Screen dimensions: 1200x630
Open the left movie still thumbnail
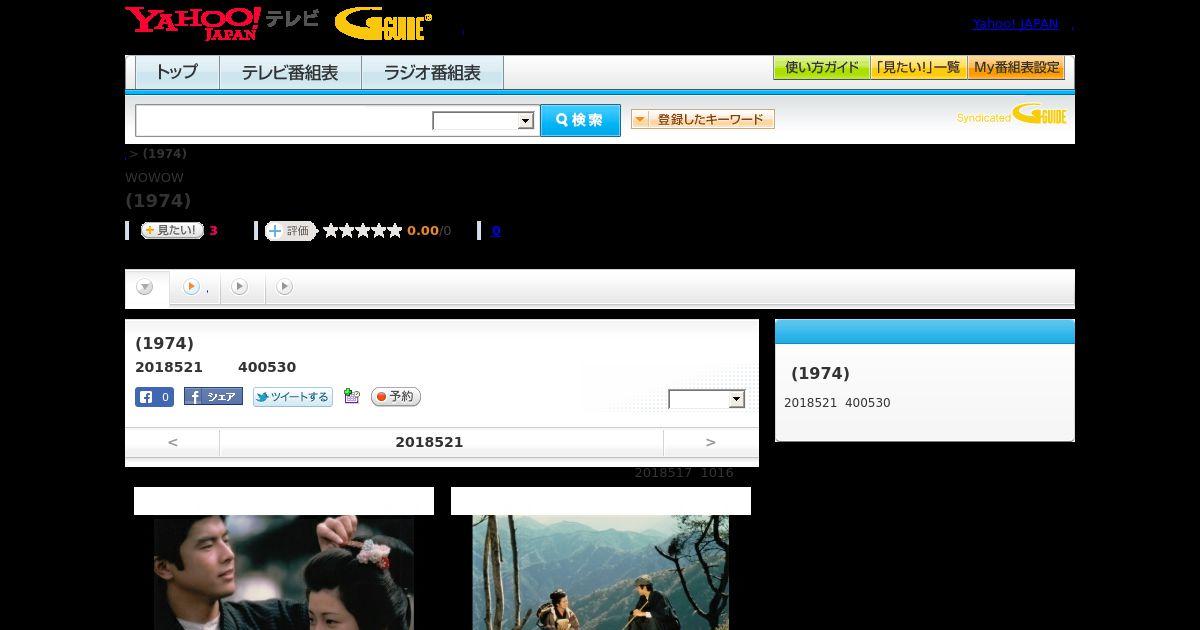click(x=284, y=572)
